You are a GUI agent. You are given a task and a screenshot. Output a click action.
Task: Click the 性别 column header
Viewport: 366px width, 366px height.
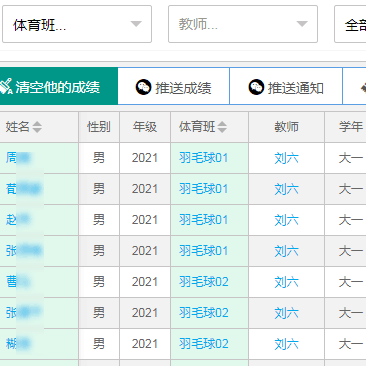pos(99,127)
